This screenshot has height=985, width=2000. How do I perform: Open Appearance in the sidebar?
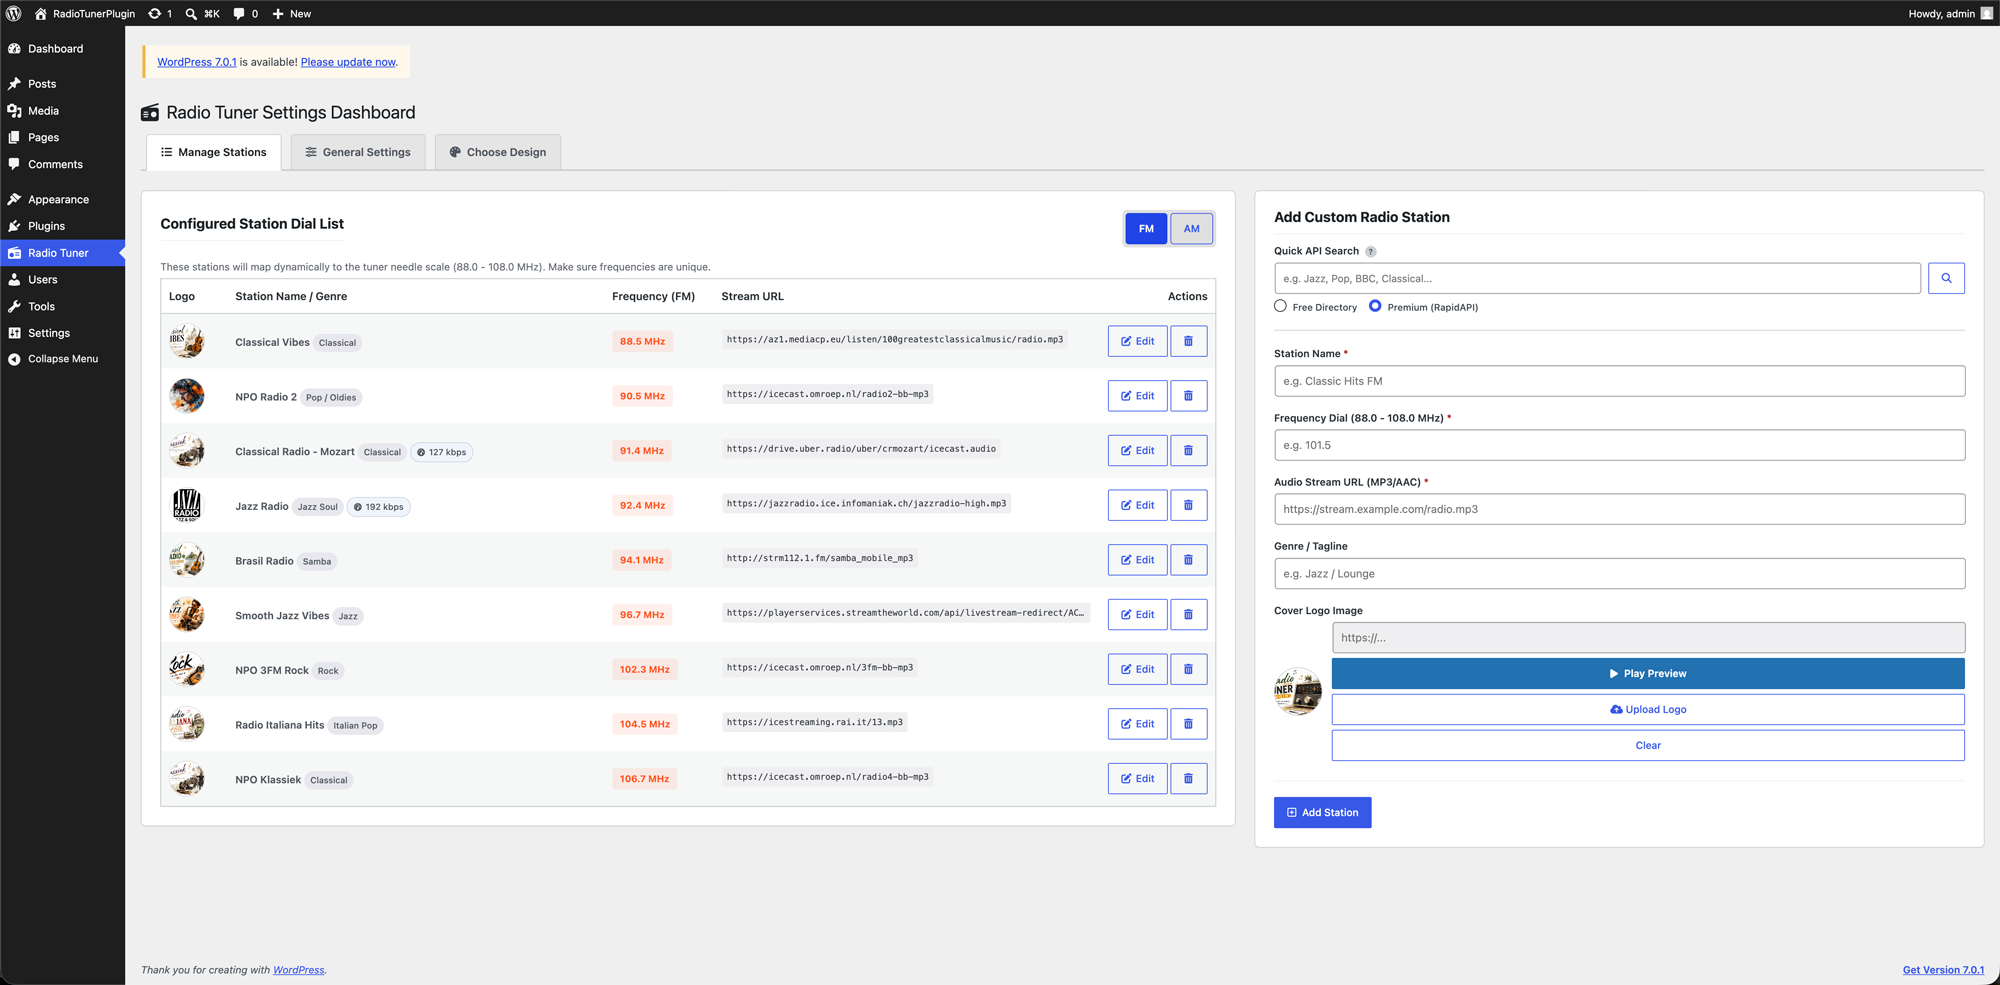[x=62, y=200]
